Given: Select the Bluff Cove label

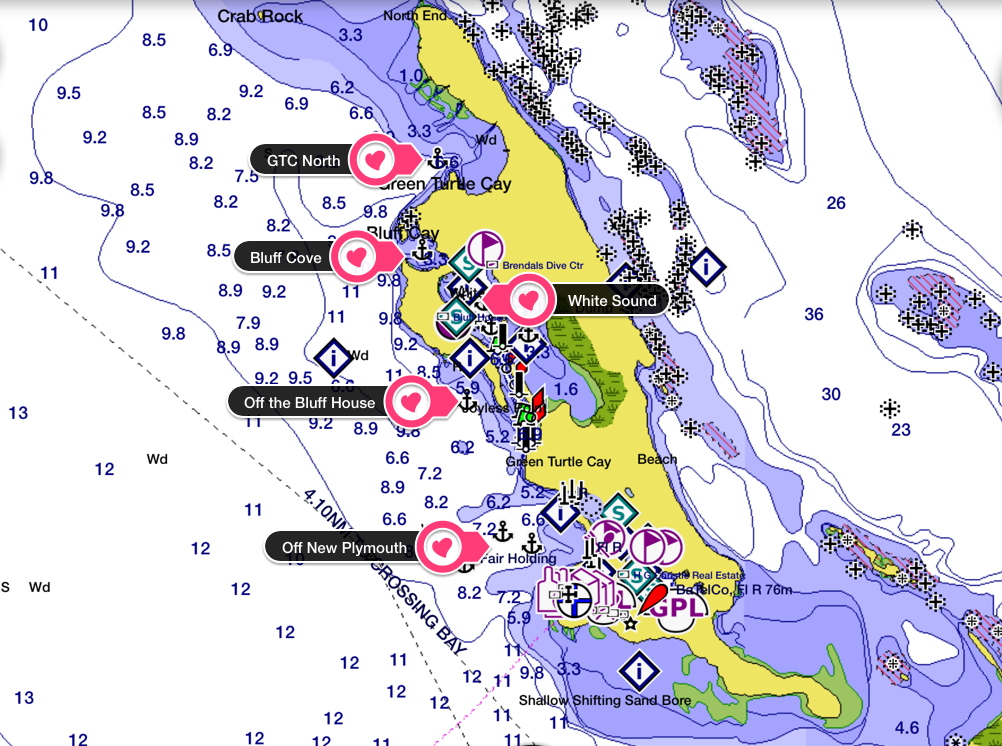Looking at the screenshot, I should [x=286, y=258].
